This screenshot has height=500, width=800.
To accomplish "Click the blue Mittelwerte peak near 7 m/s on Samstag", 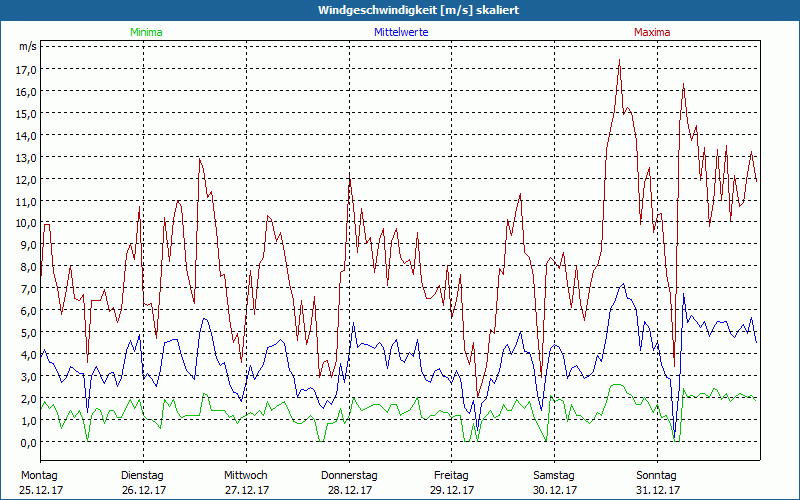I will click(623, 284).
